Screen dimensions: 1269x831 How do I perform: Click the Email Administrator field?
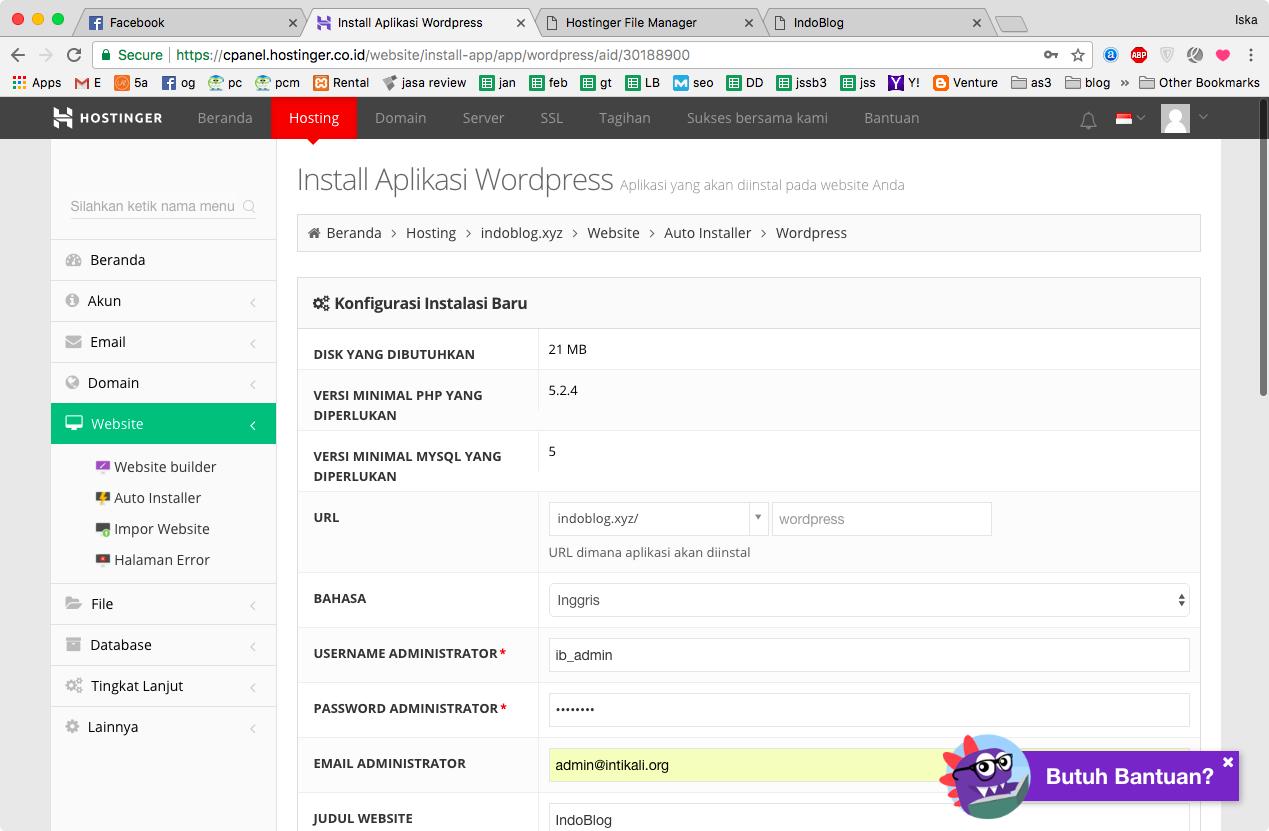pyautogui.click(x=869, y=765)
